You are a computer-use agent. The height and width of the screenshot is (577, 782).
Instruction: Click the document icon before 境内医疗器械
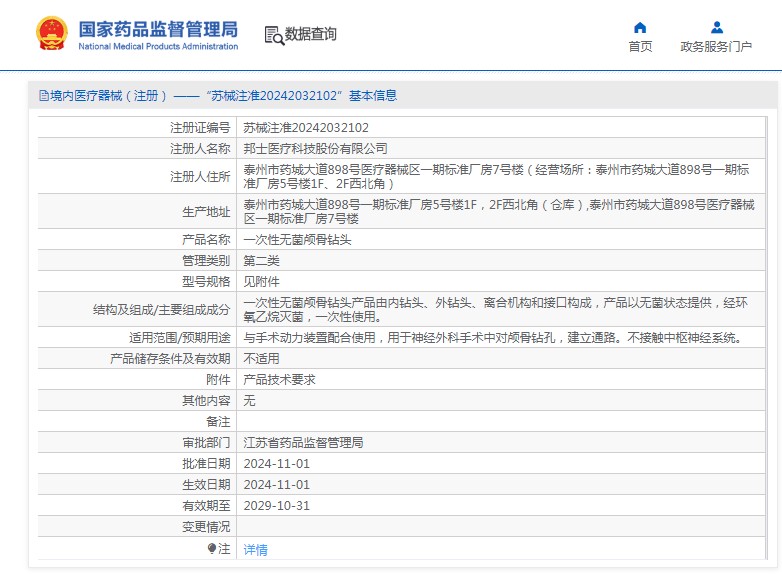pyautogui.click(x=43, y=96)
